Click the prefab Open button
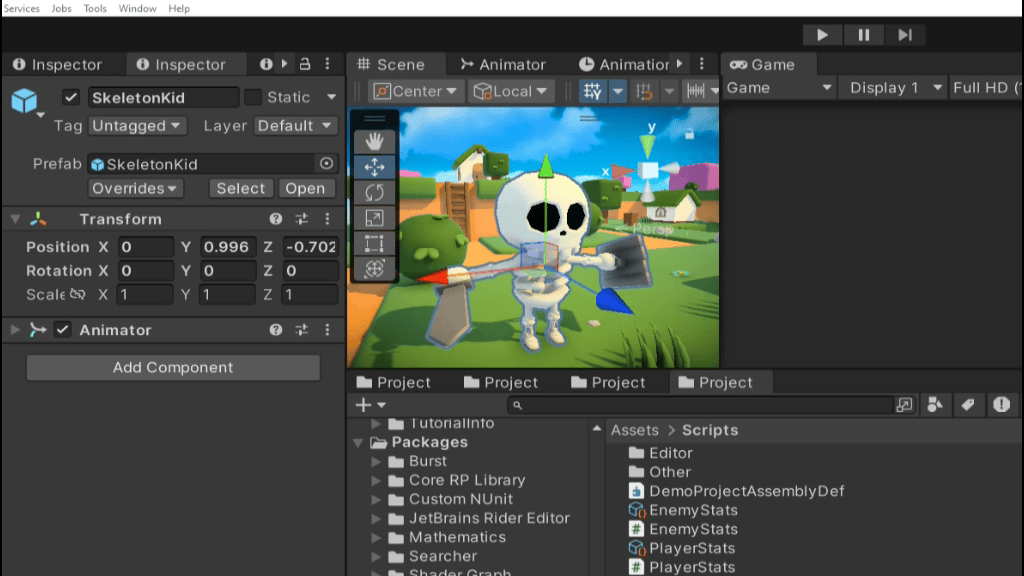1024x576 pixels. pyautogui.click(x=305, y=188)
